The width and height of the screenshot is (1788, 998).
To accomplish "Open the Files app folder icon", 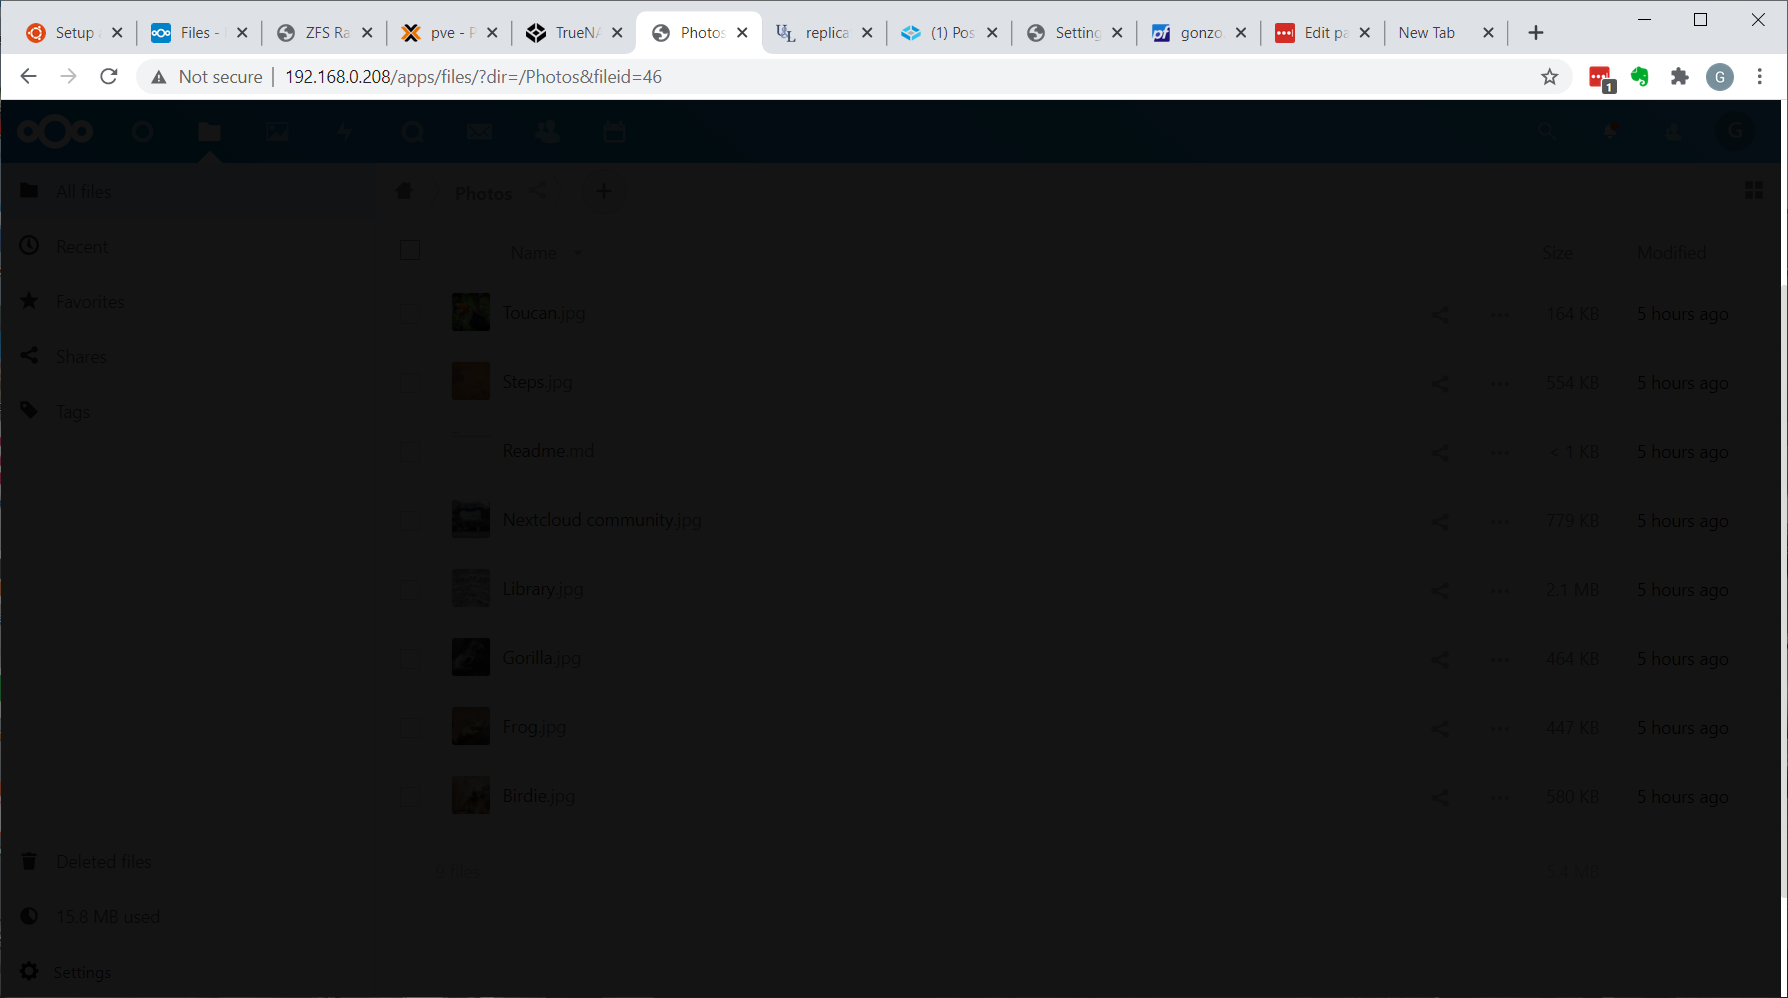I will 209,131.
